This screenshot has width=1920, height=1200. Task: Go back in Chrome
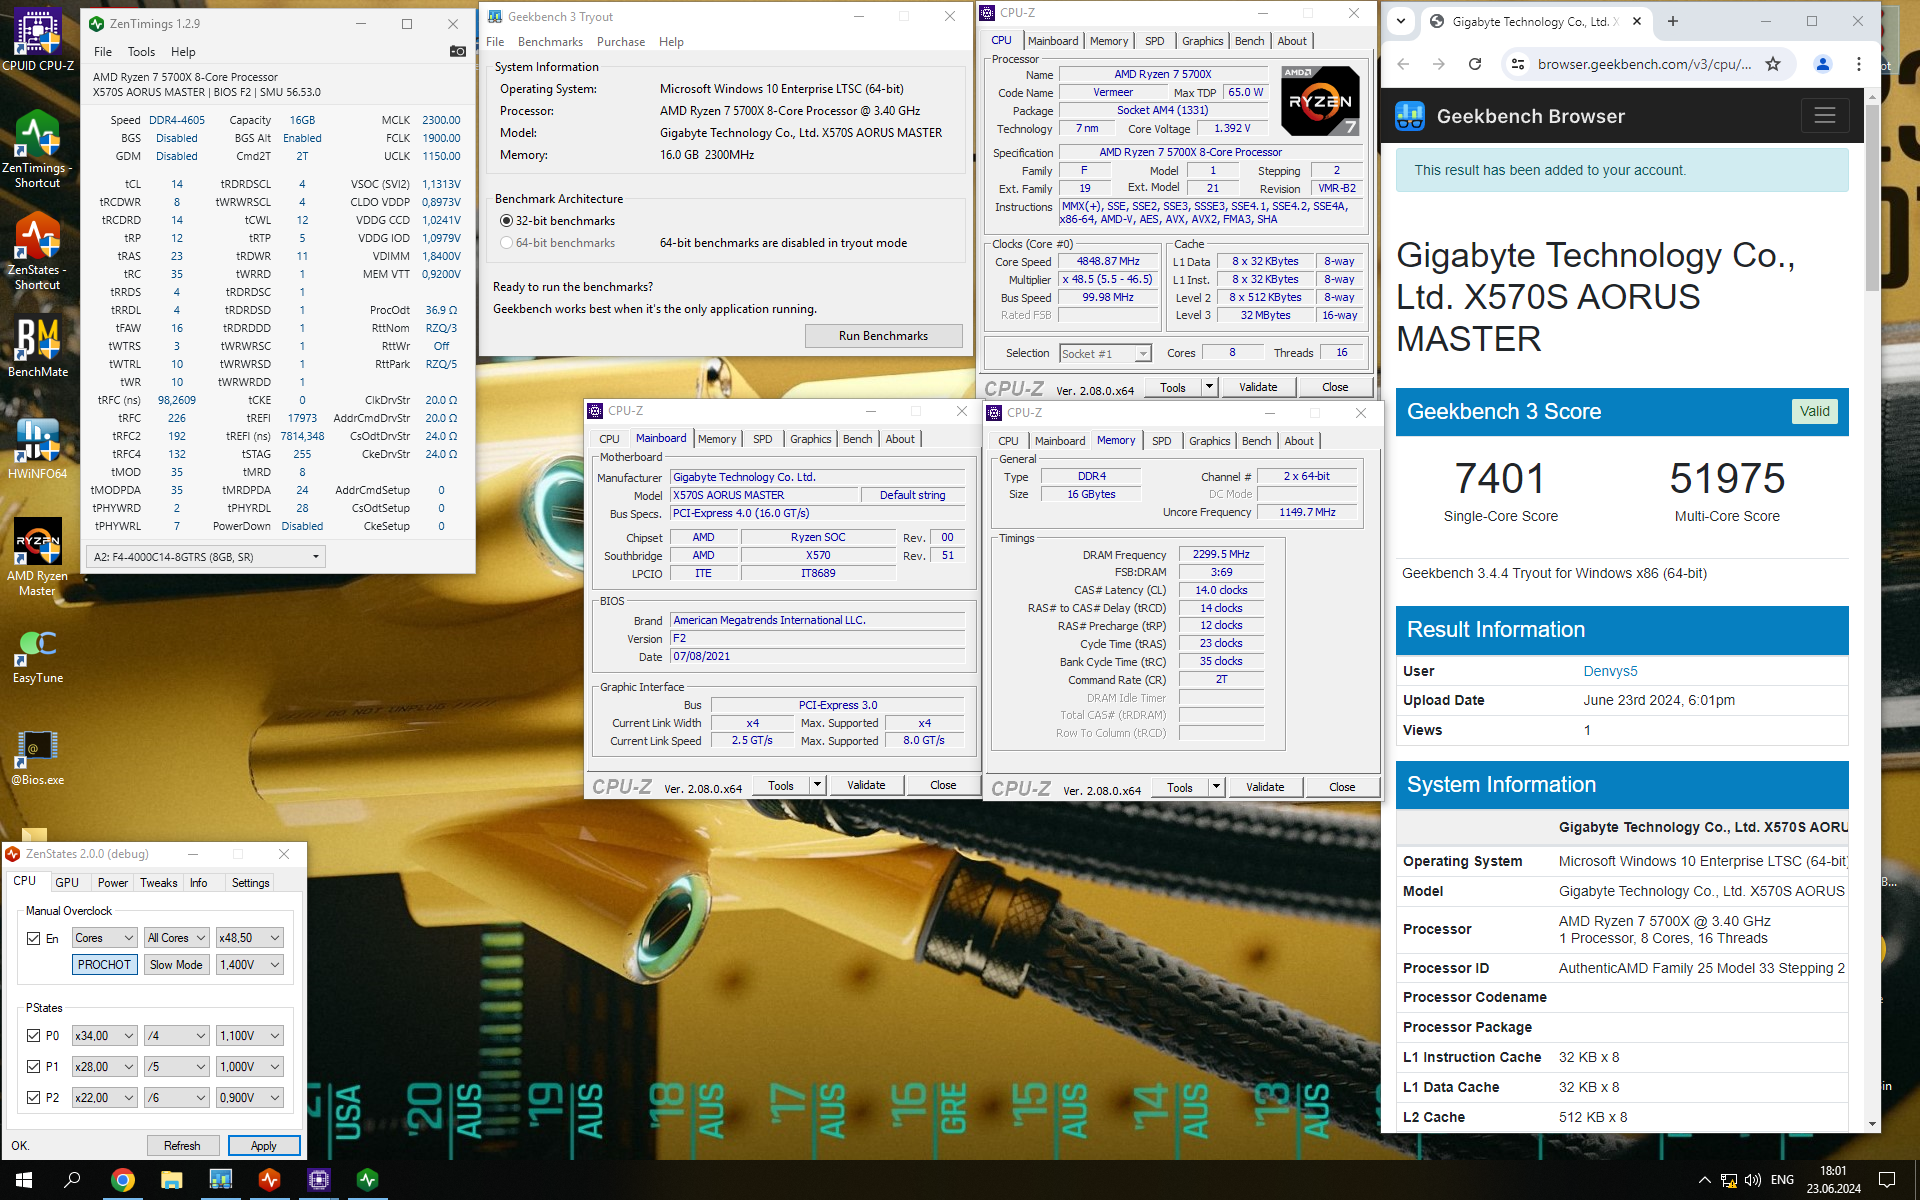click(x=1403, y=64)
